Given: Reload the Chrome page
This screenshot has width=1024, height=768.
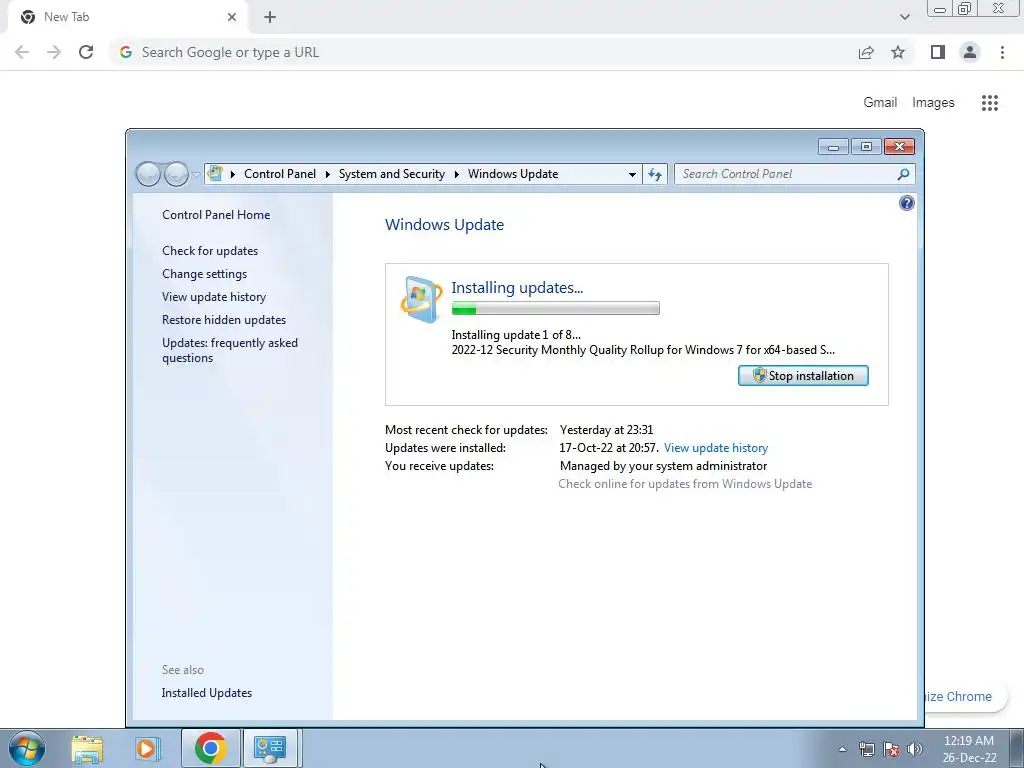Looking at the screenshot, I should point(86,52).
